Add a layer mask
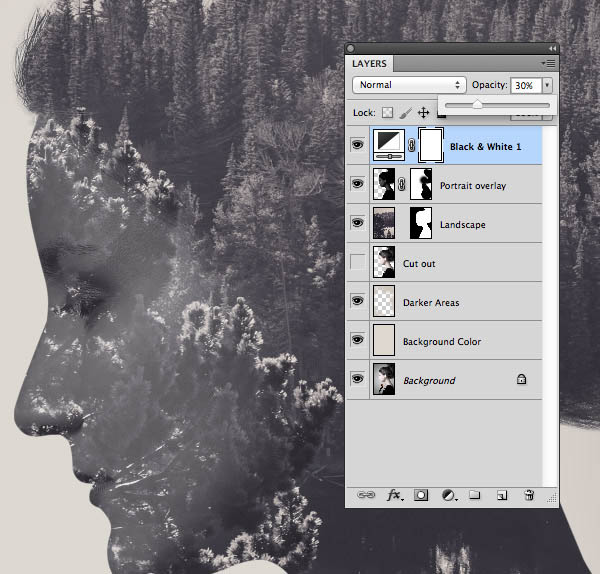Screen dimensions: 600x574 [x=421, y=495]
